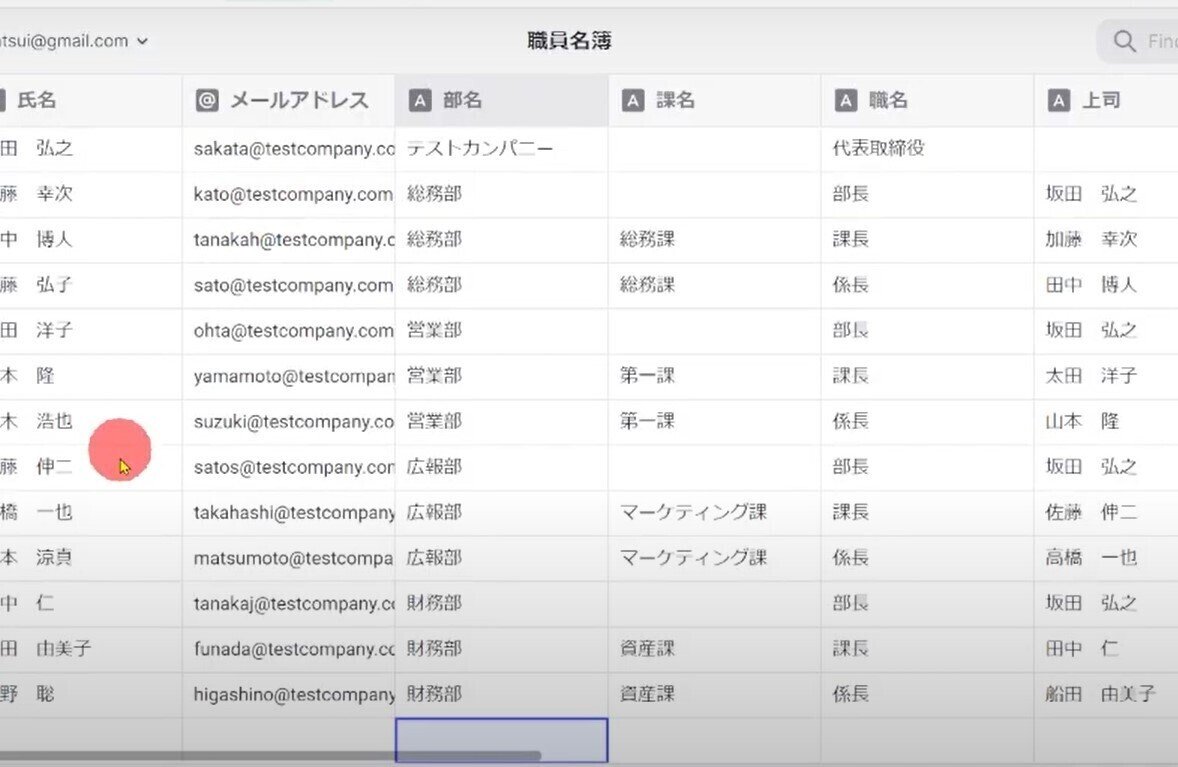Click the 職員名簿 table title
Image resolution: width=1178 pixels, height=767 pixels.
pos(567,41)
